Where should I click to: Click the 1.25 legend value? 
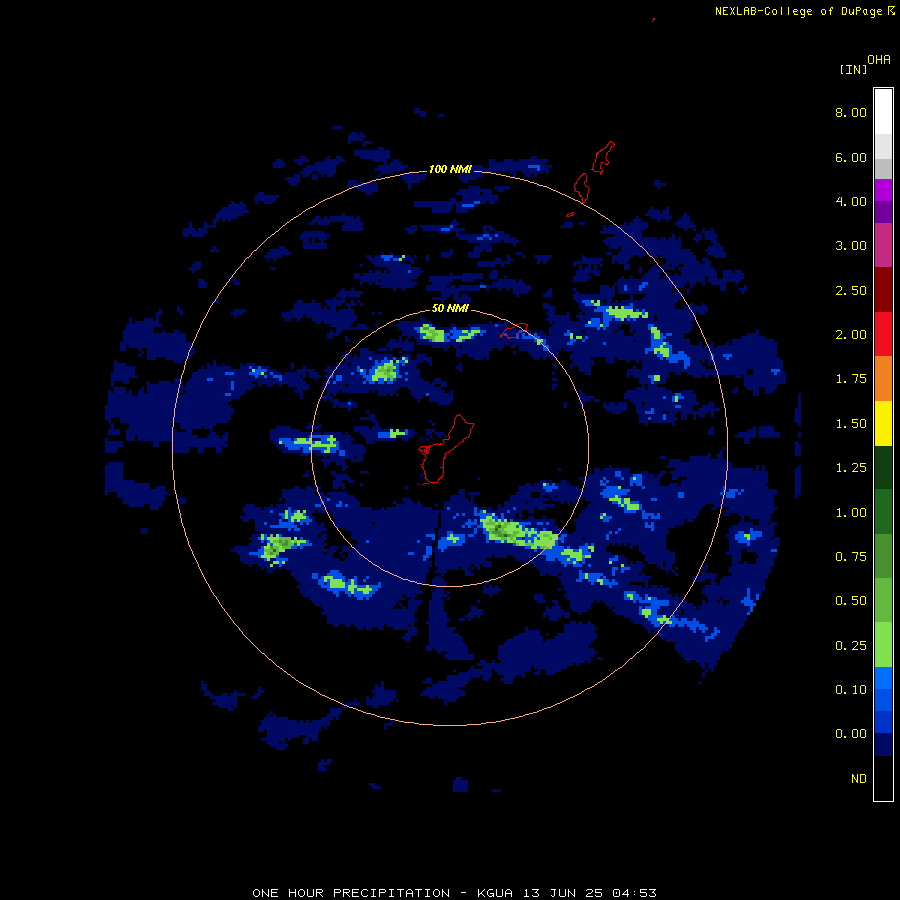coord(851,467)
